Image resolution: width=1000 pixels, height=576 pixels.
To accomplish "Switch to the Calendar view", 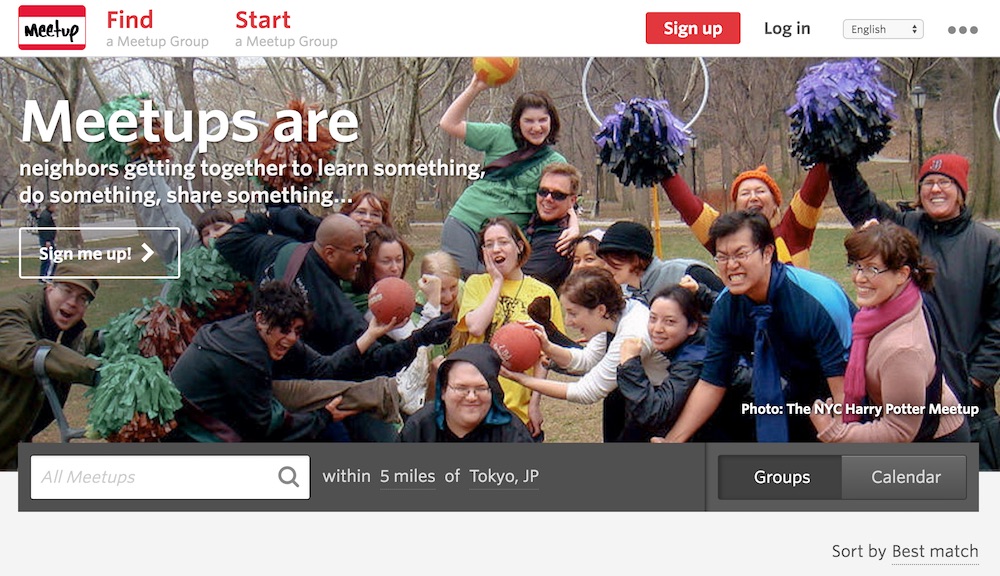I will [905, 477].
